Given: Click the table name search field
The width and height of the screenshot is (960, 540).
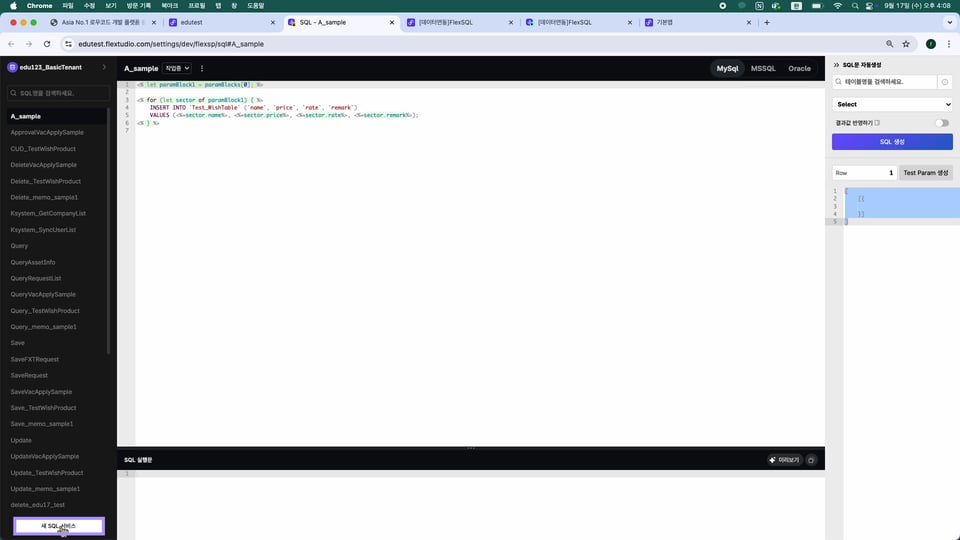Looking at the screenshot, I should (x=885, y=81).
